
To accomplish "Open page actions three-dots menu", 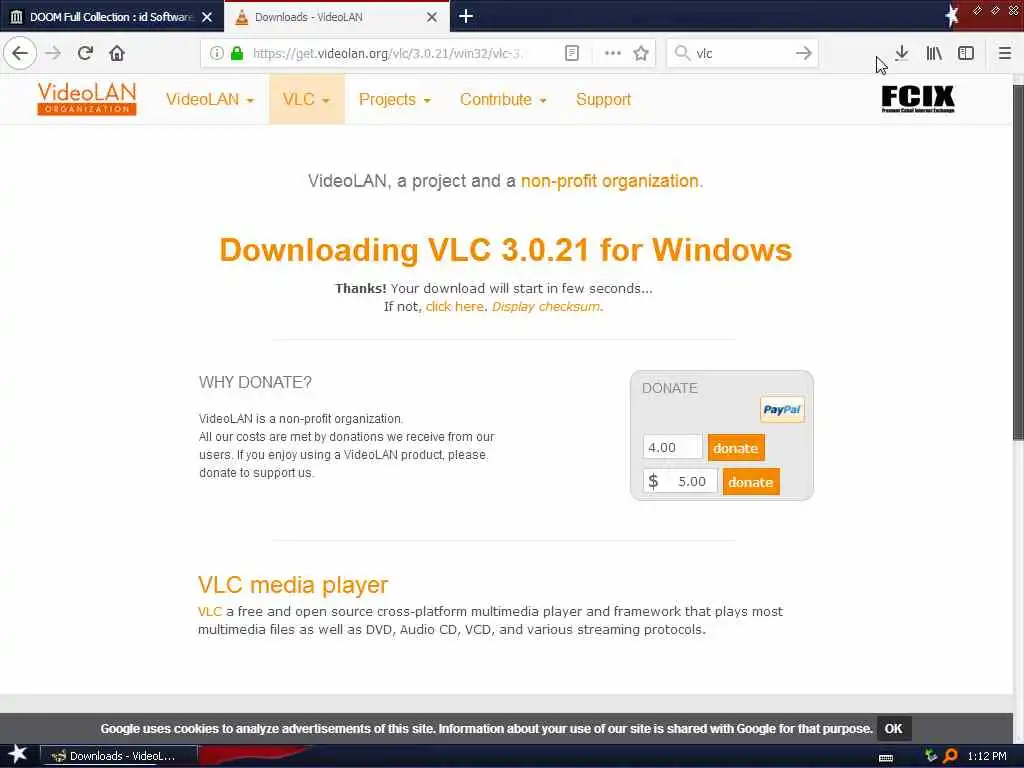I will pos(613,53).
